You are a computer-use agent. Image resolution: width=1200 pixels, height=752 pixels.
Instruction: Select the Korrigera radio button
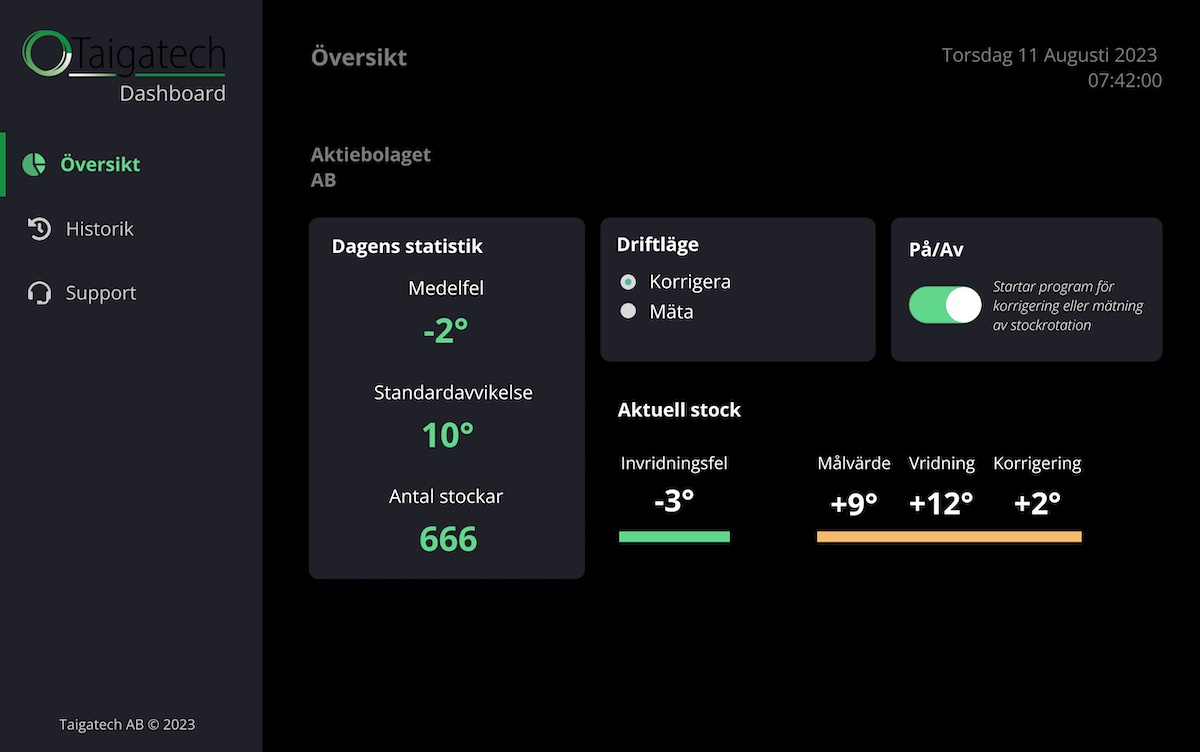coord(628,282)
